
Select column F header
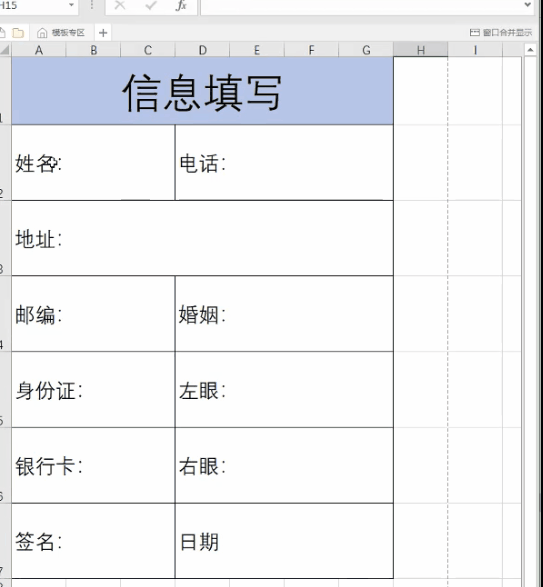pos(311,50)
